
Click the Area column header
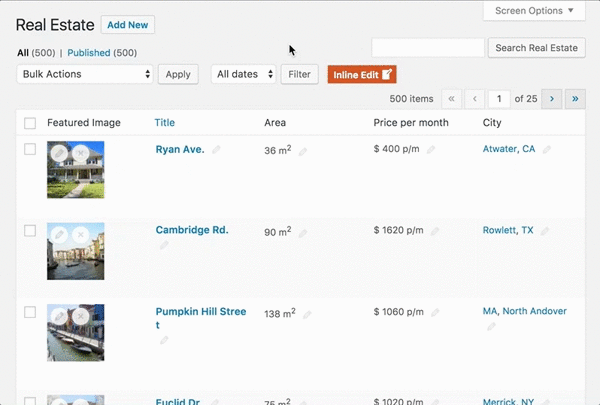pyautogui.click(x=275, y=122)
